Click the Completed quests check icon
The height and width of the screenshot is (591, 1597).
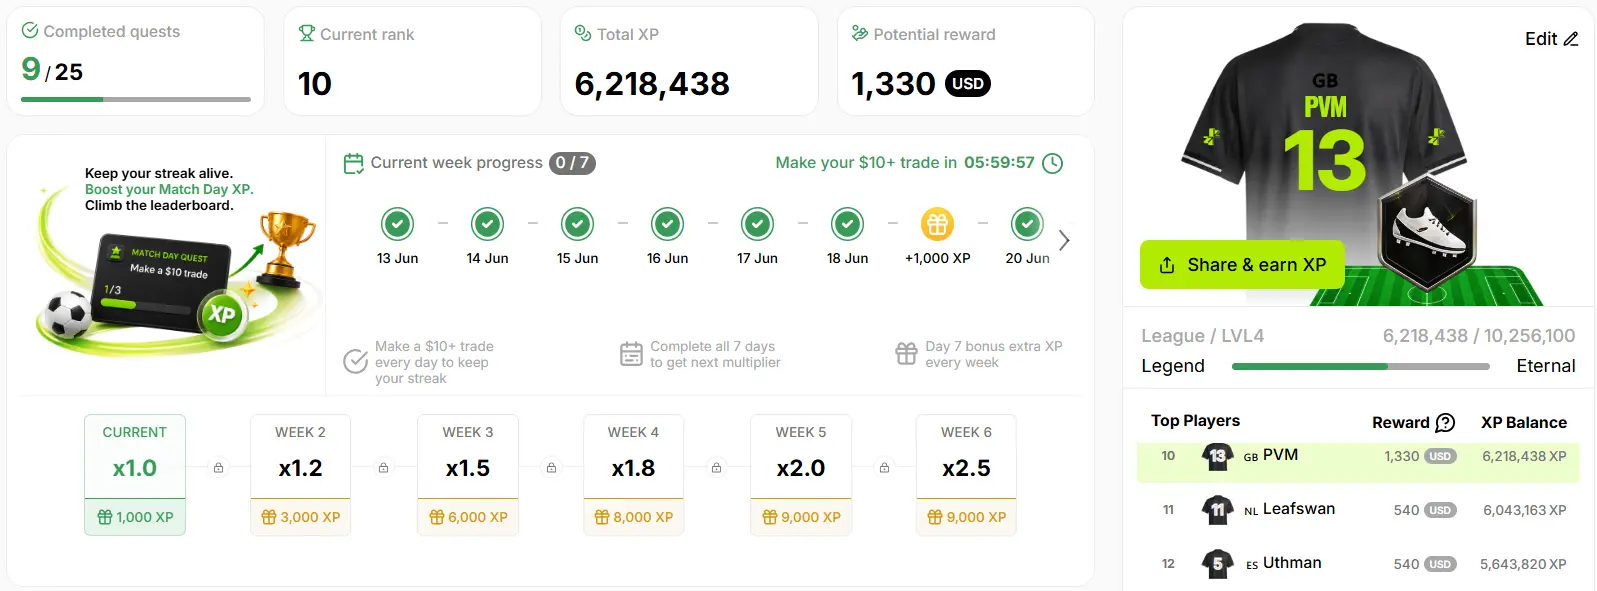tap(30, 31)
